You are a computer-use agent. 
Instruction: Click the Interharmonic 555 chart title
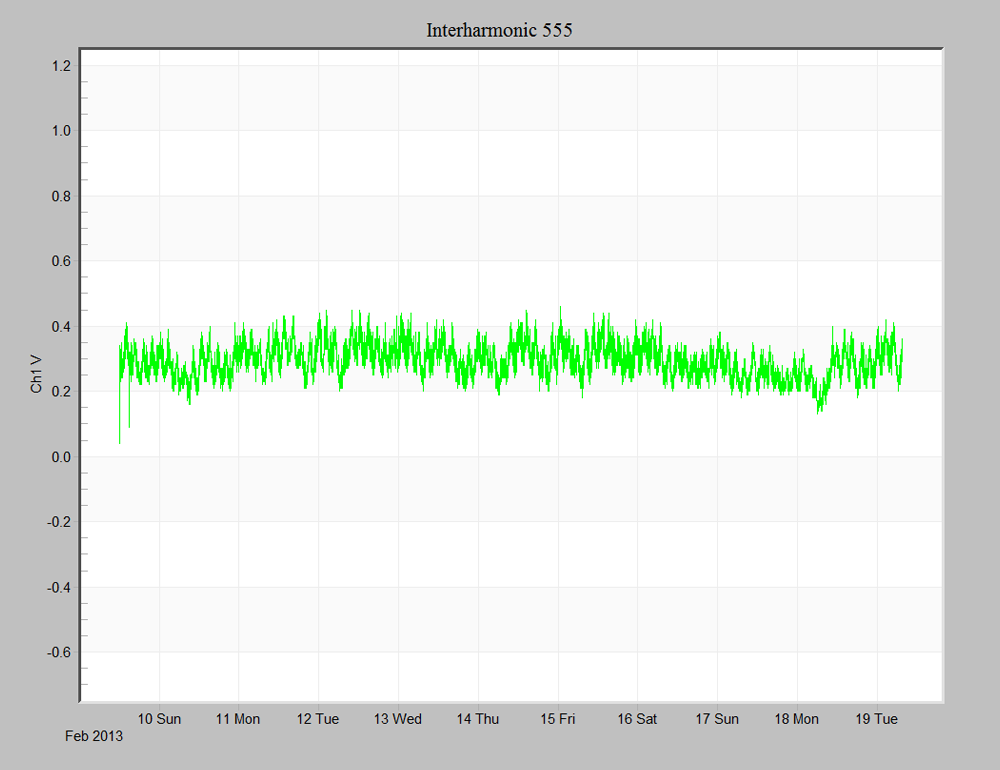499,30
